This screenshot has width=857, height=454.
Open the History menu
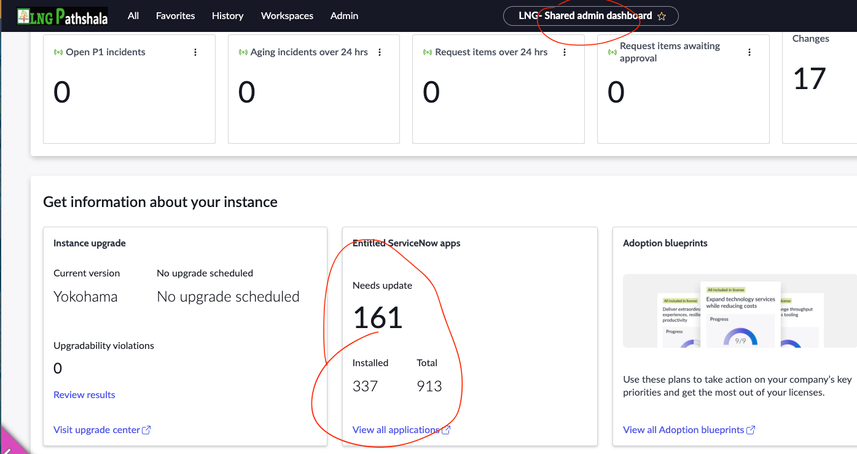pyautogui.click(x=227, y=16)
